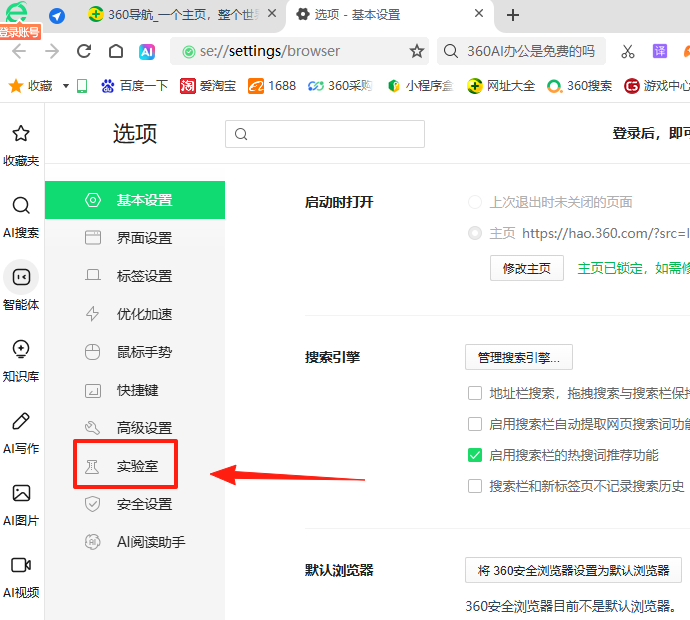Open the scissors screenshot tool
The height and width of the screenshot is (620, 690).
pyautogui.click(x=628, y=51)
